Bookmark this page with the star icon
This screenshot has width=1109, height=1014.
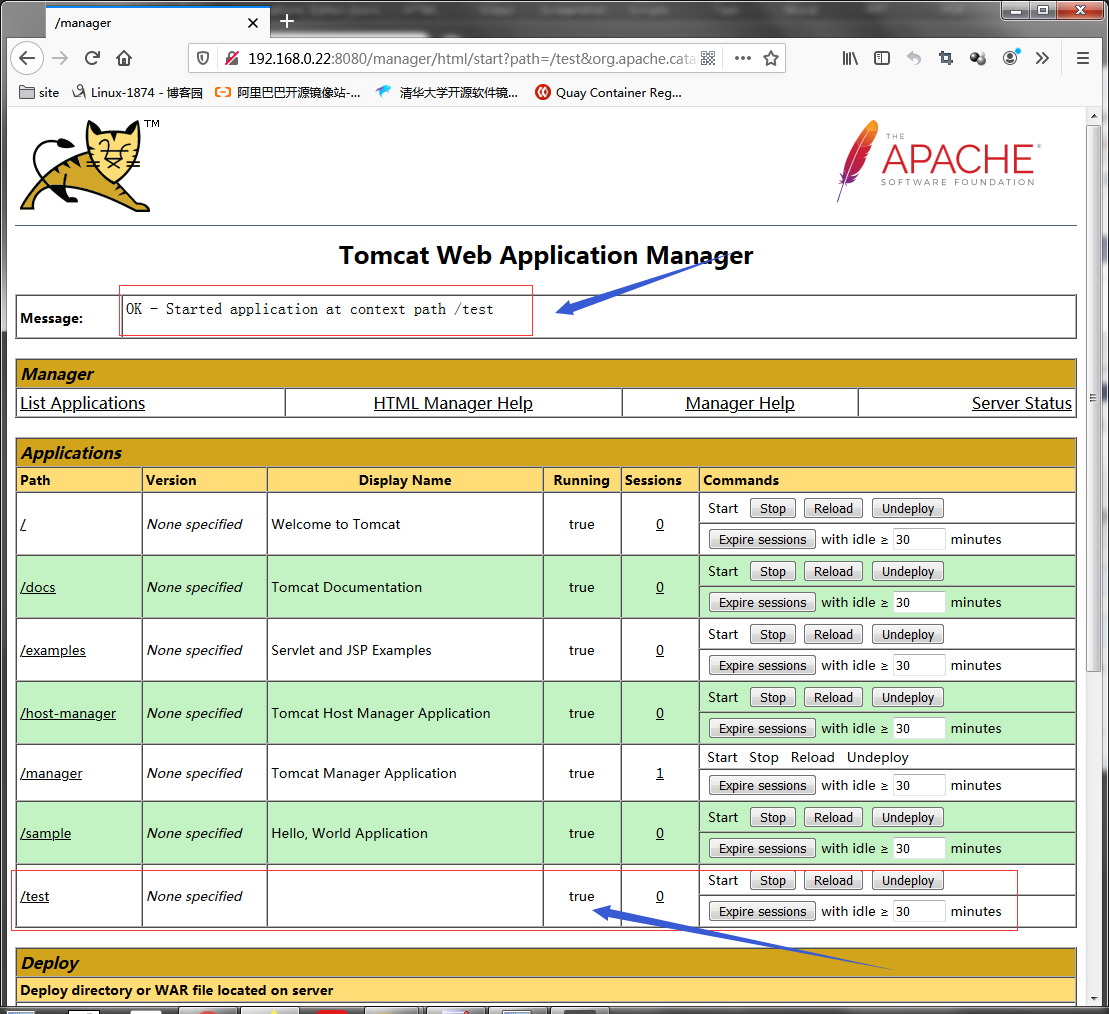pos(771,58)
